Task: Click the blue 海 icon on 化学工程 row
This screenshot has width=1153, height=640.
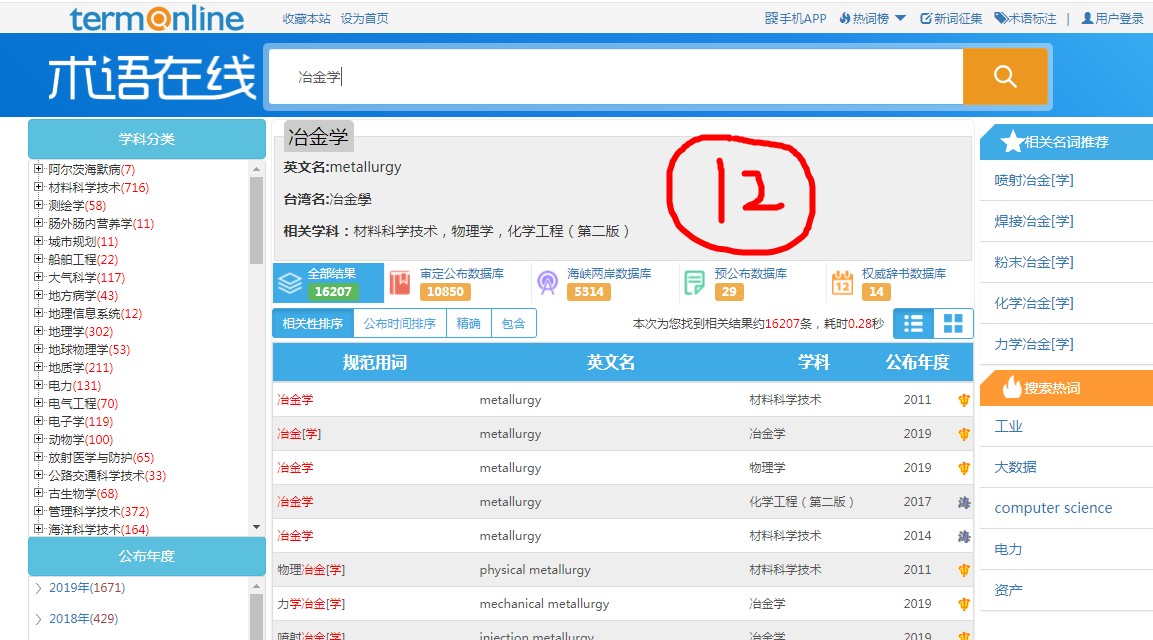Action: [x=962, y=501]
